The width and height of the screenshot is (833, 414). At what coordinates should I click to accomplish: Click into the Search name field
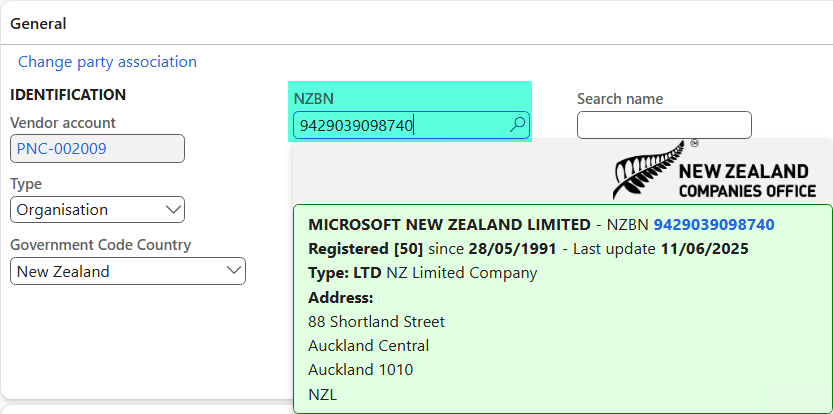pos(664,125)
